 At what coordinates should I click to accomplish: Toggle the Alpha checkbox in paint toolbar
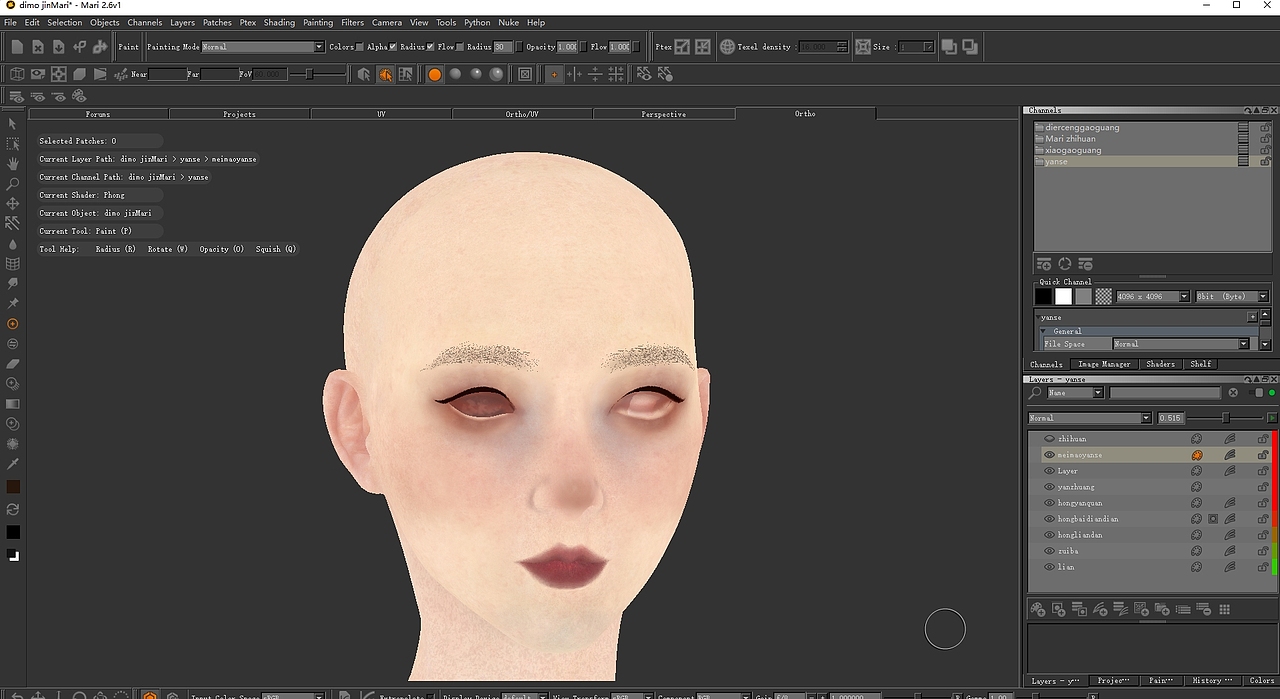click(393, 47)
